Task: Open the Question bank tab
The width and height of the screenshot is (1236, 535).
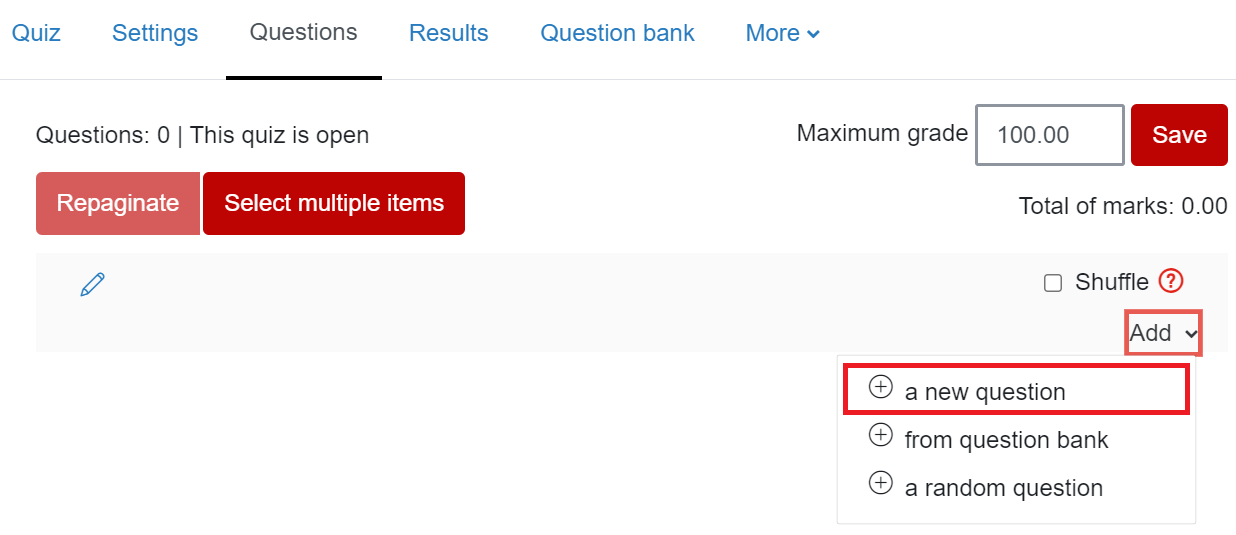Action: click(617, 33)
